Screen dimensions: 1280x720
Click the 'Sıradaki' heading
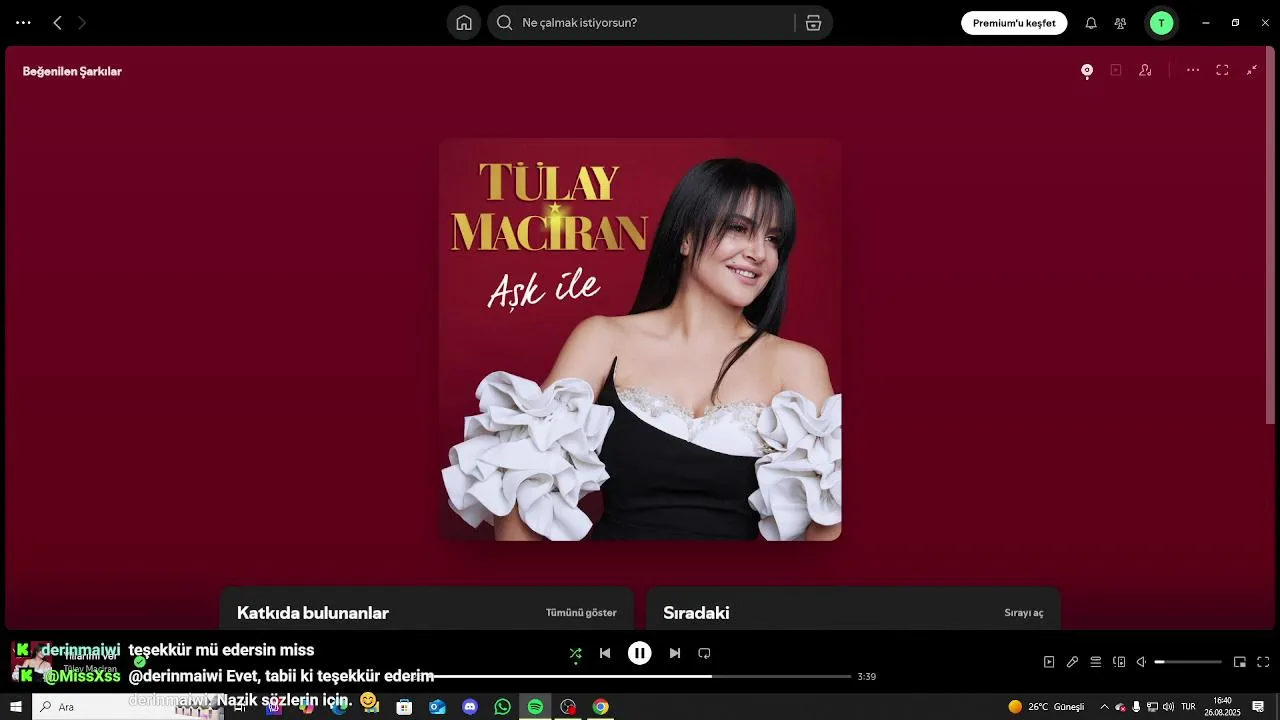tap(696, 613)
